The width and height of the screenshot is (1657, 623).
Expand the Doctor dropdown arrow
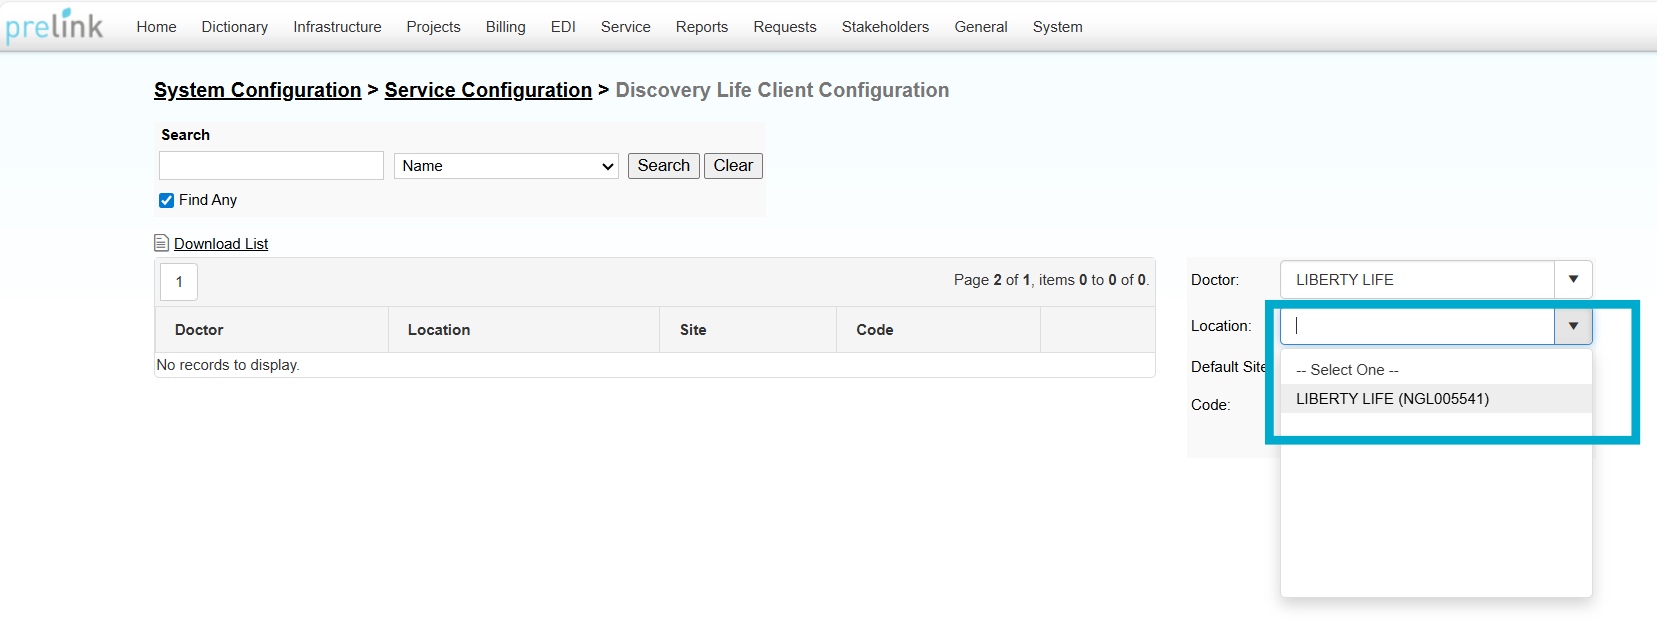1573,280
